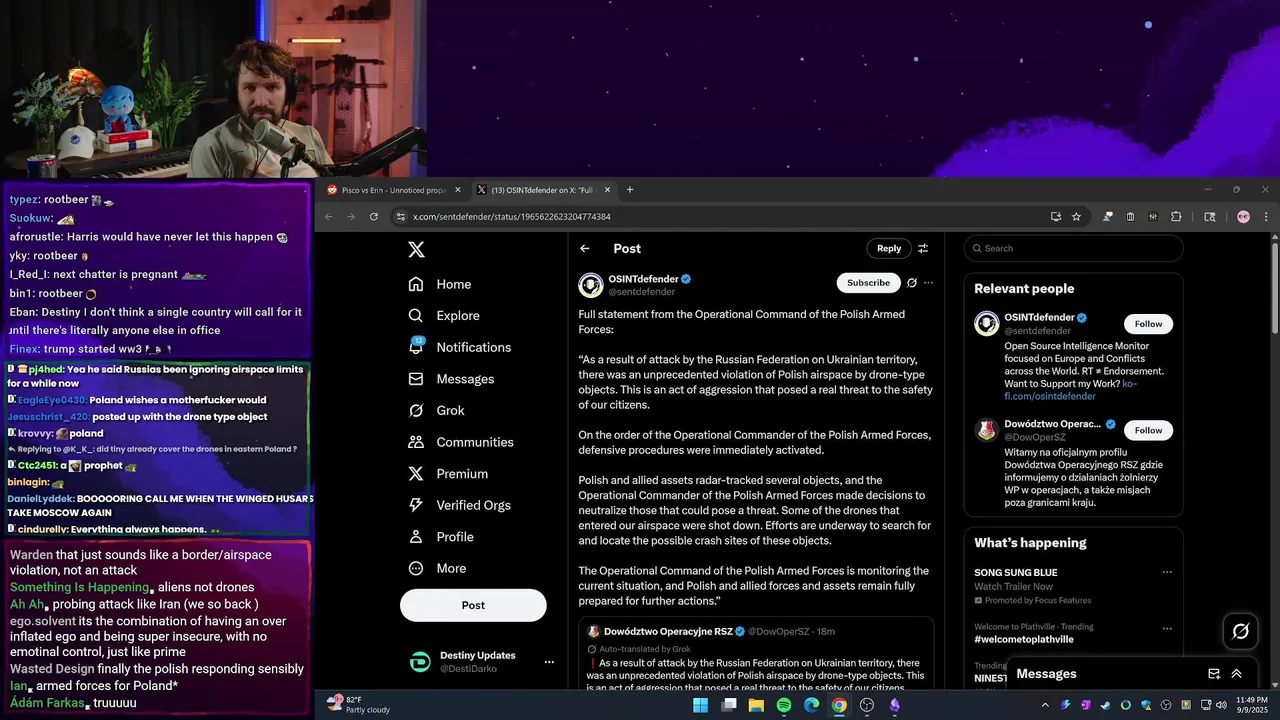Open a new browser tab
The image size is (1280, 720).
629,190
